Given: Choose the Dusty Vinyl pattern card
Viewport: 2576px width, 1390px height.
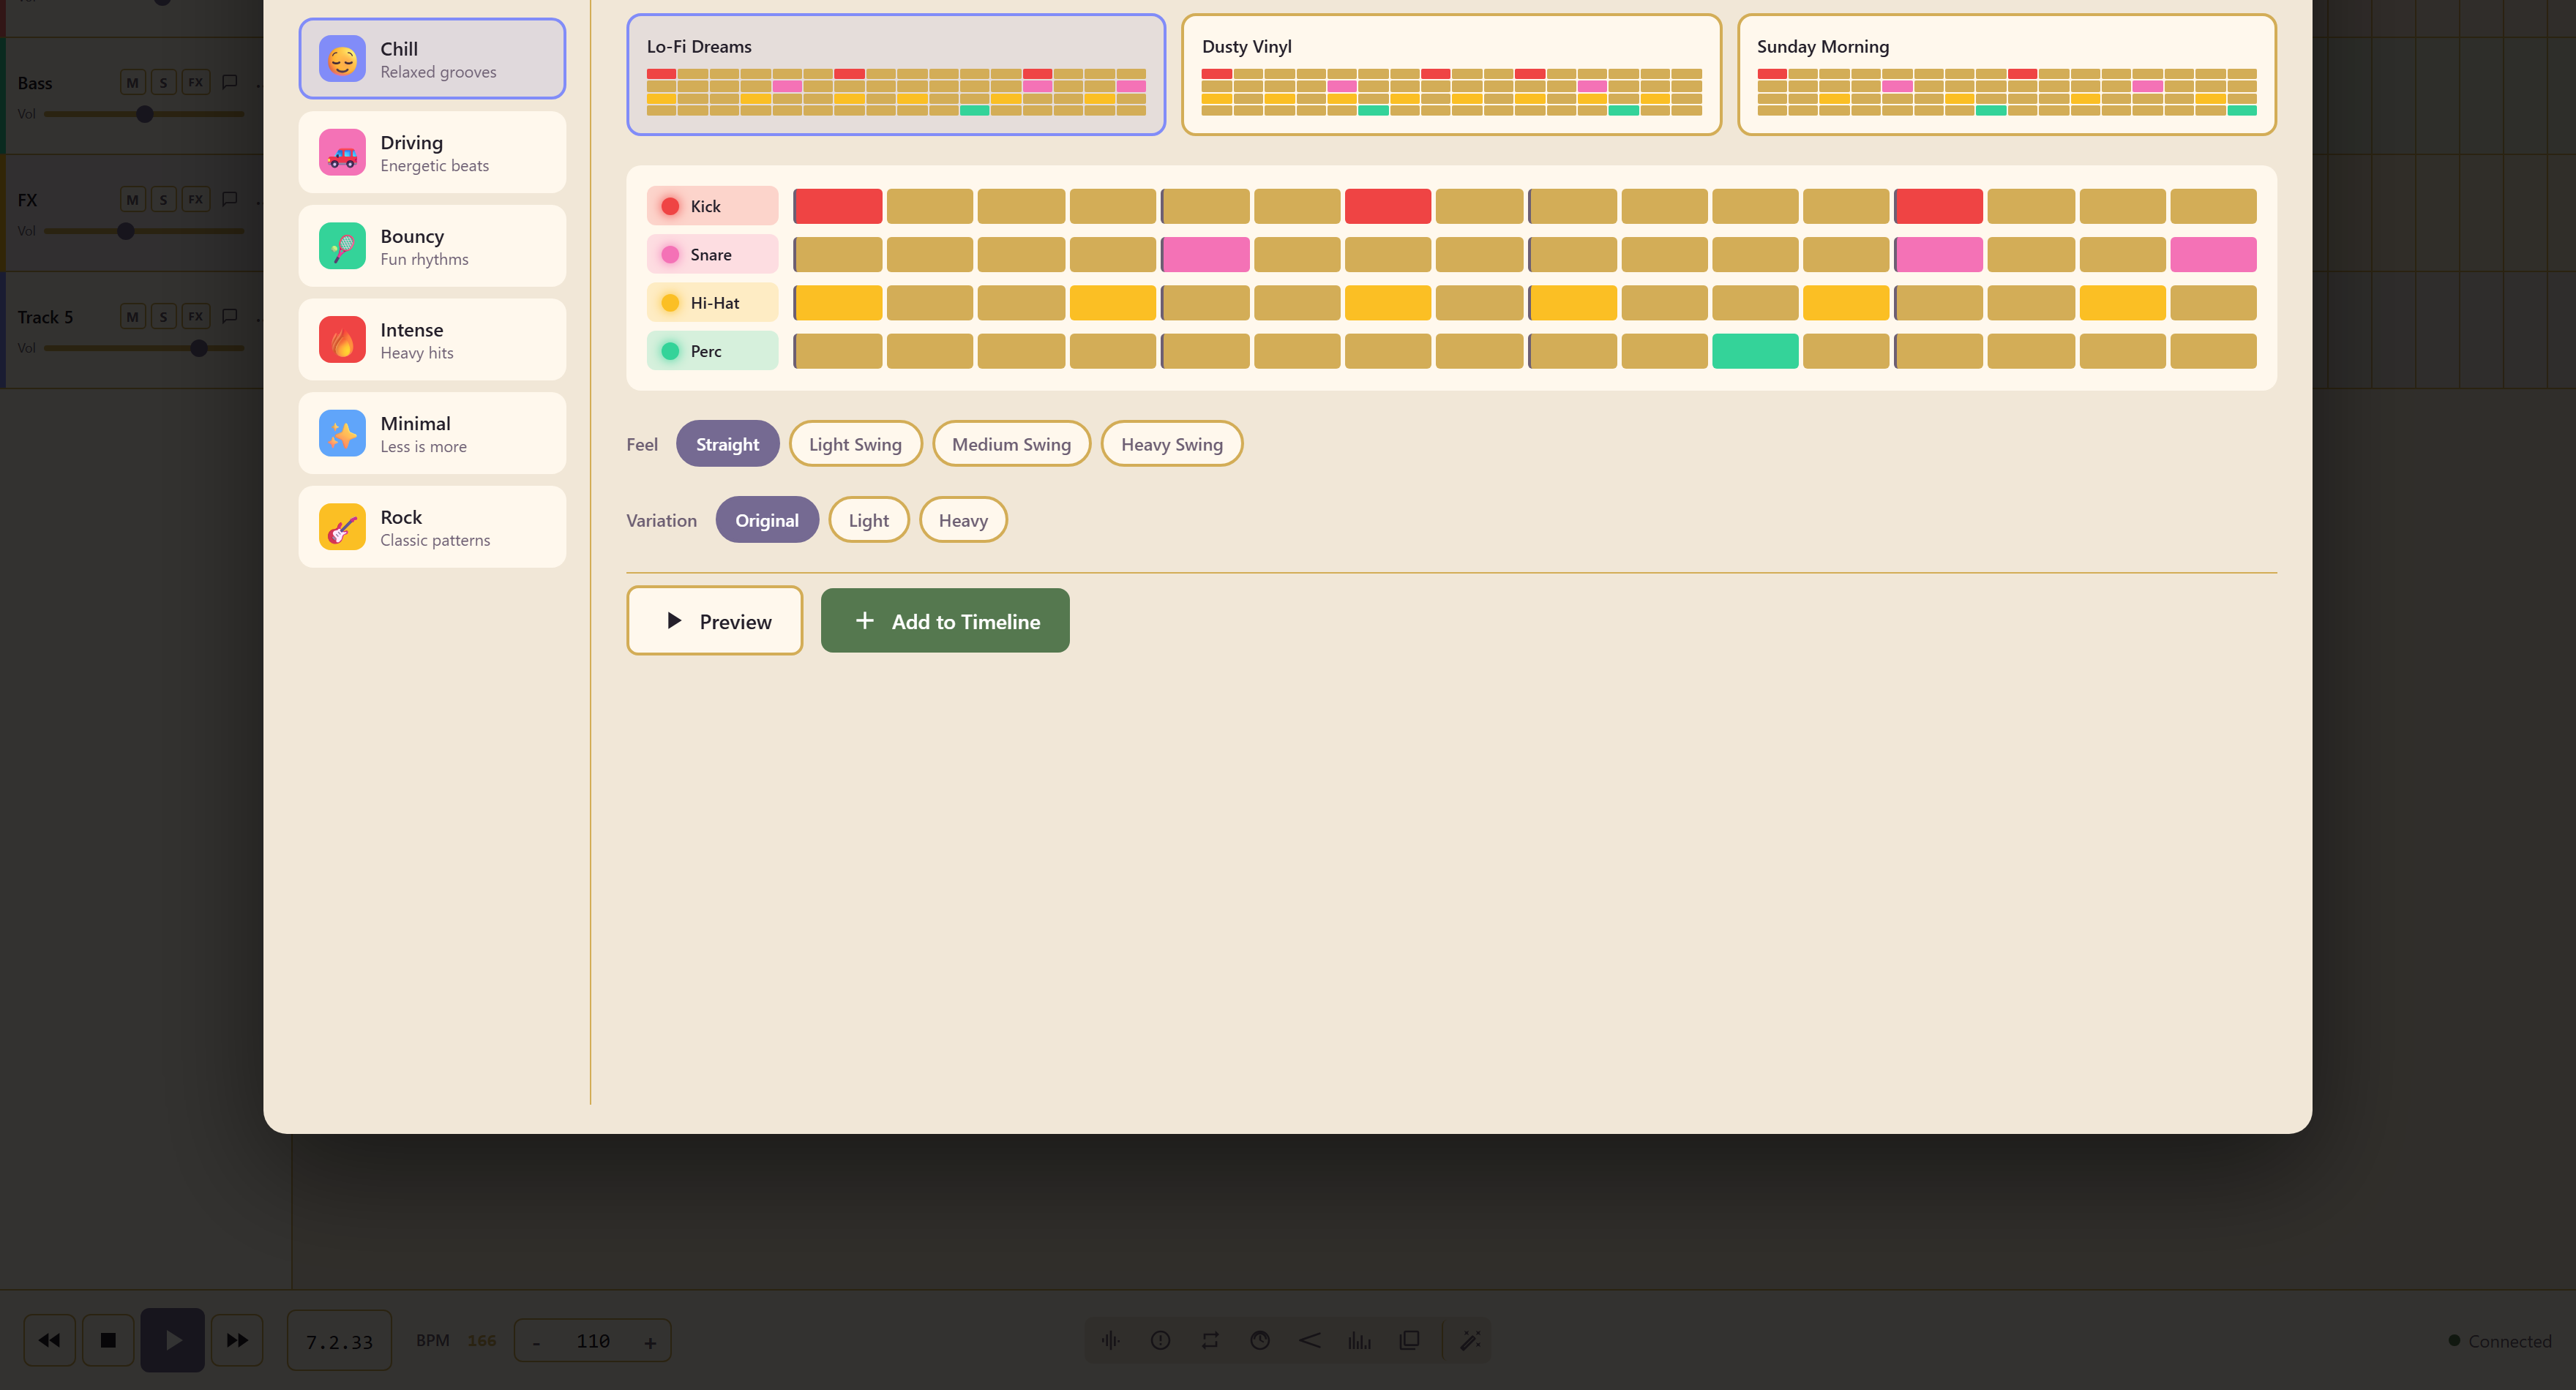Looking at the screenshot, I should (1451, 75).
